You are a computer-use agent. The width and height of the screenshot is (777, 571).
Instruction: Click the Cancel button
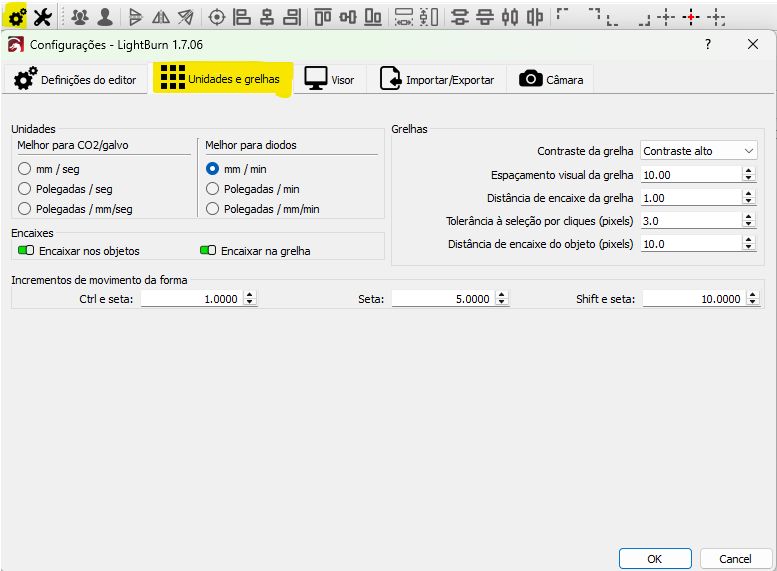pos(735,558)
